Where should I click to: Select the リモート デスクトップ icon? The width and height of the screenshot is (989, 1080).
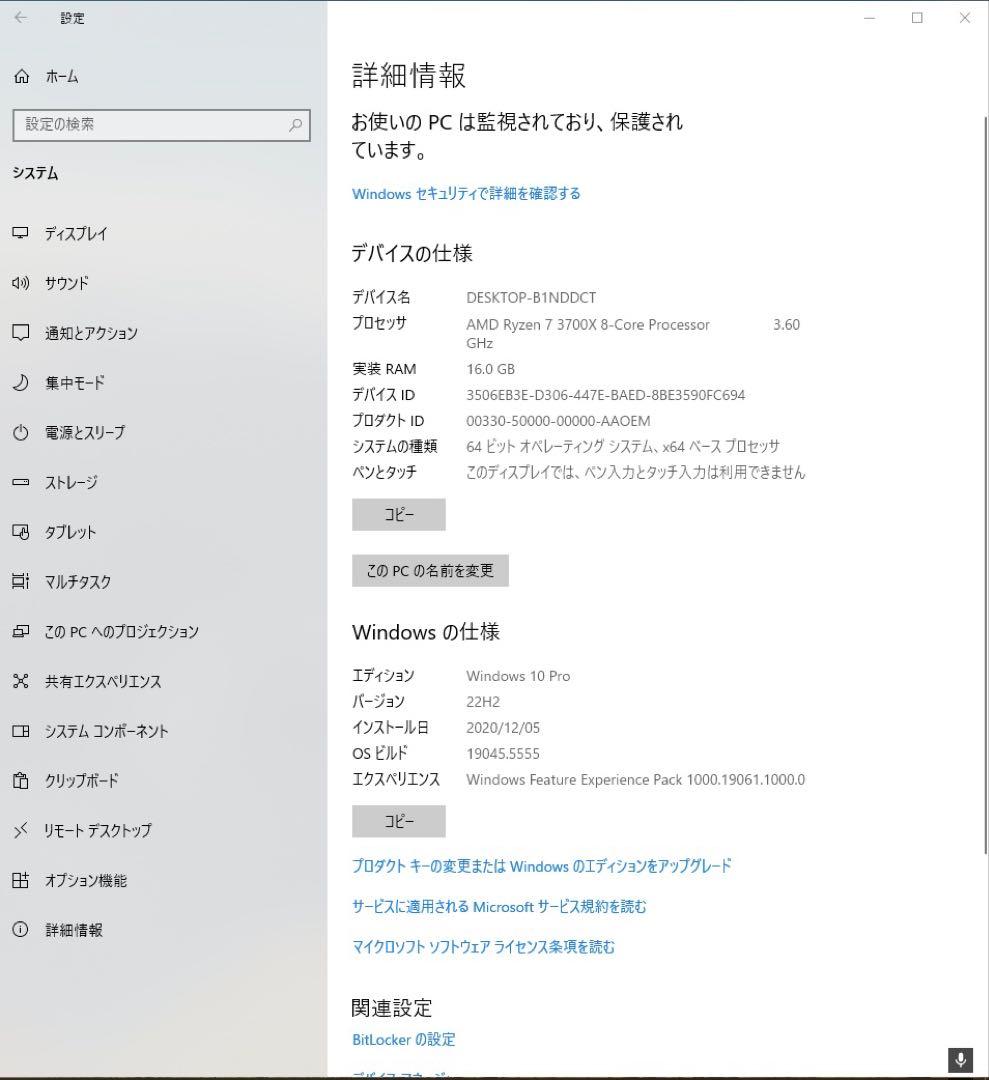coord(21,830)
